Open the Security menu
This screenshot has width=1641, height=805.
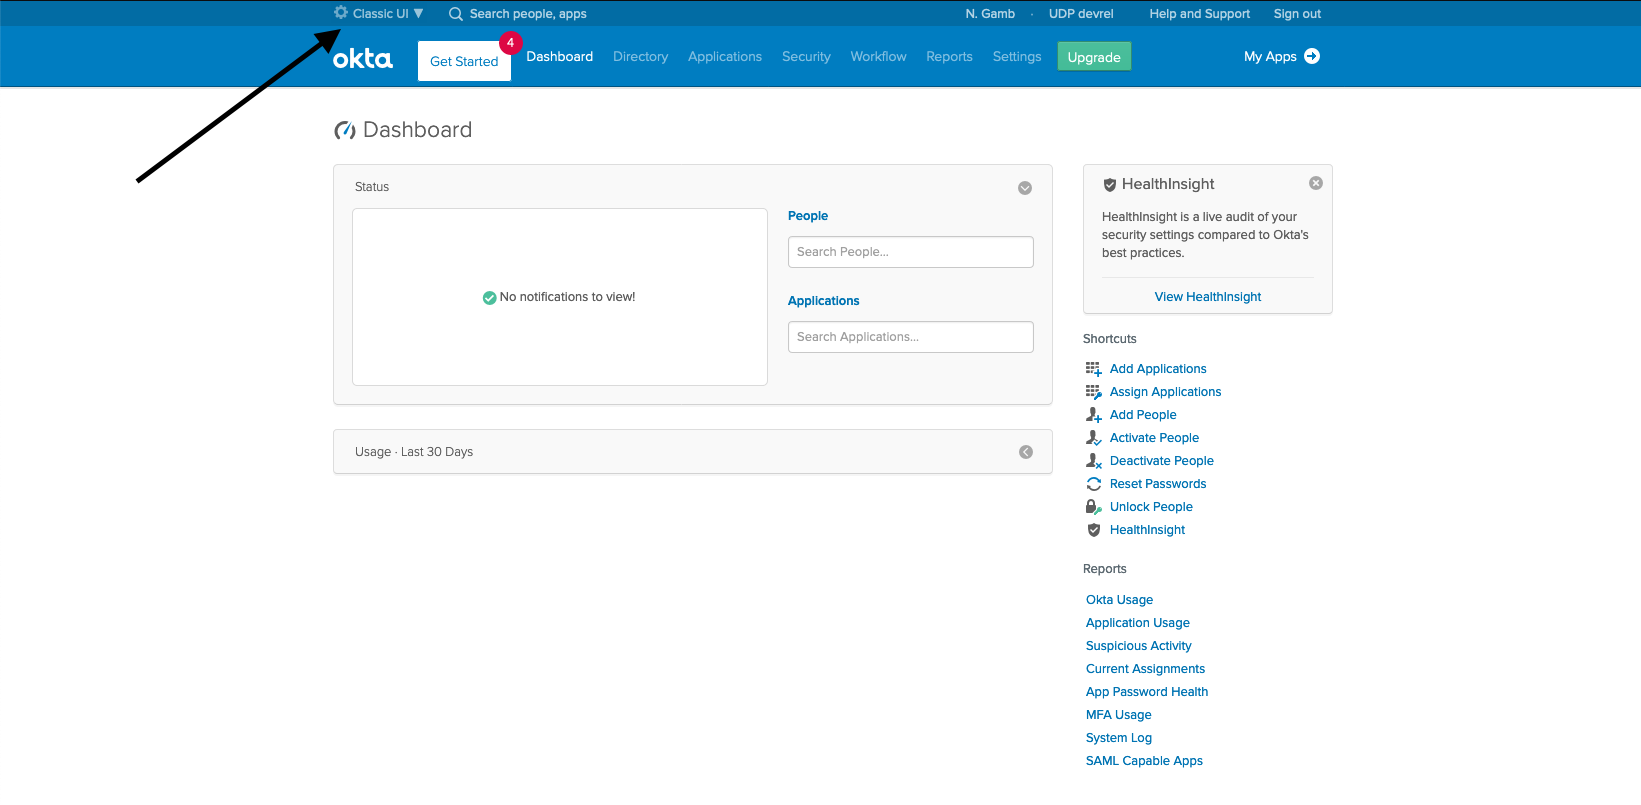806,57
